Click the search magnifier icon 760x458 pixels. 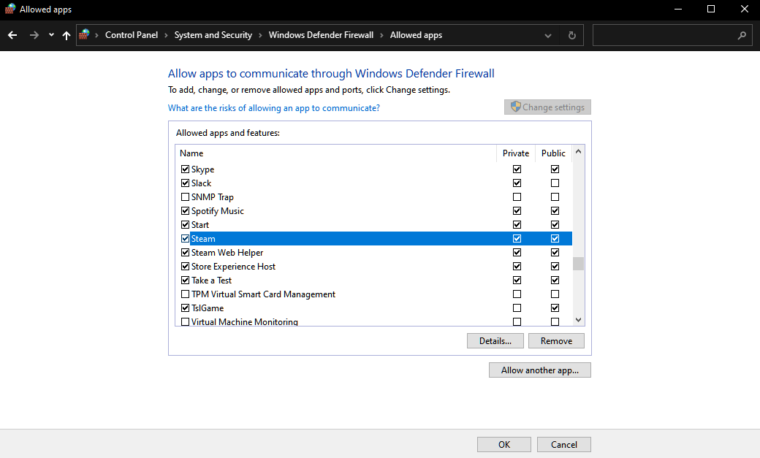pyautogui.click(x=742, y=35)
